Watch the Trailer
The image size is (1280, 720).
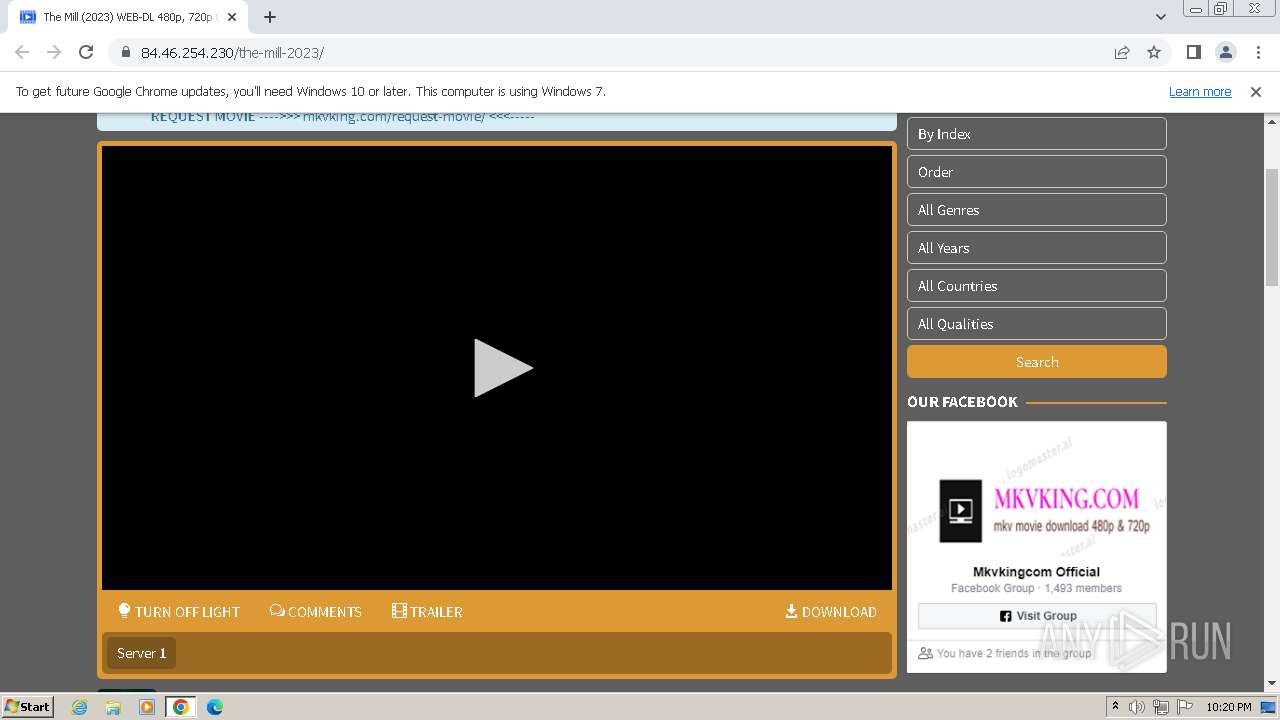point(427,611)
